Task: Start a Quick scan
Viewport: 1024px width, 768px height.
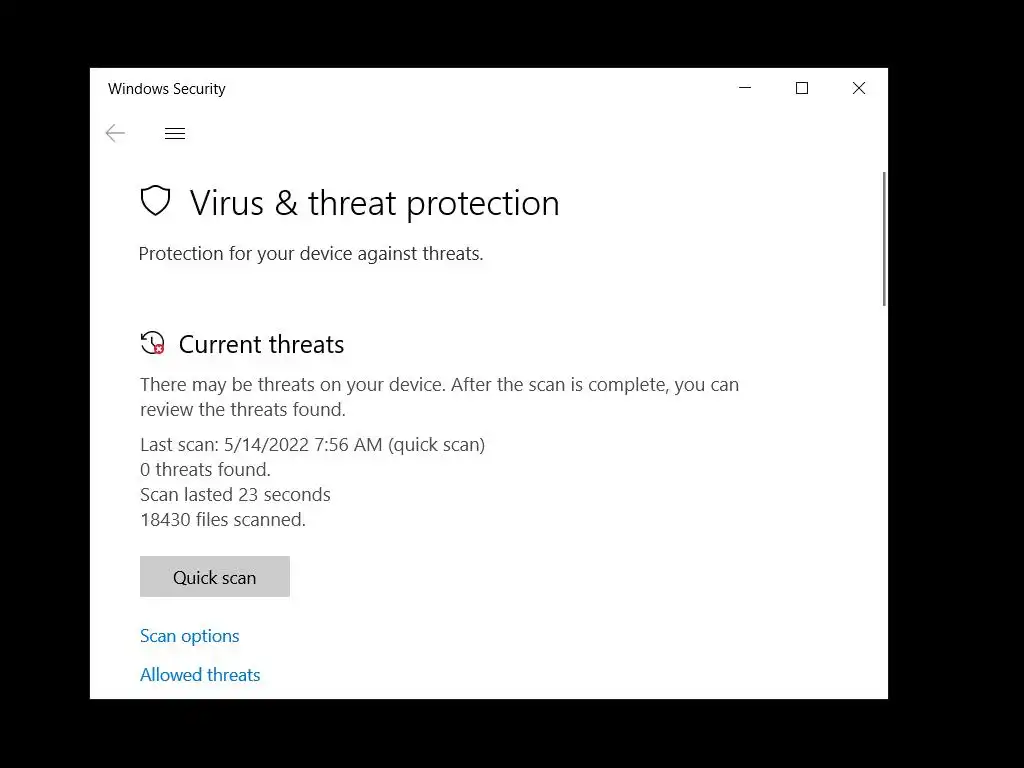Action: [x=215, y=577]
